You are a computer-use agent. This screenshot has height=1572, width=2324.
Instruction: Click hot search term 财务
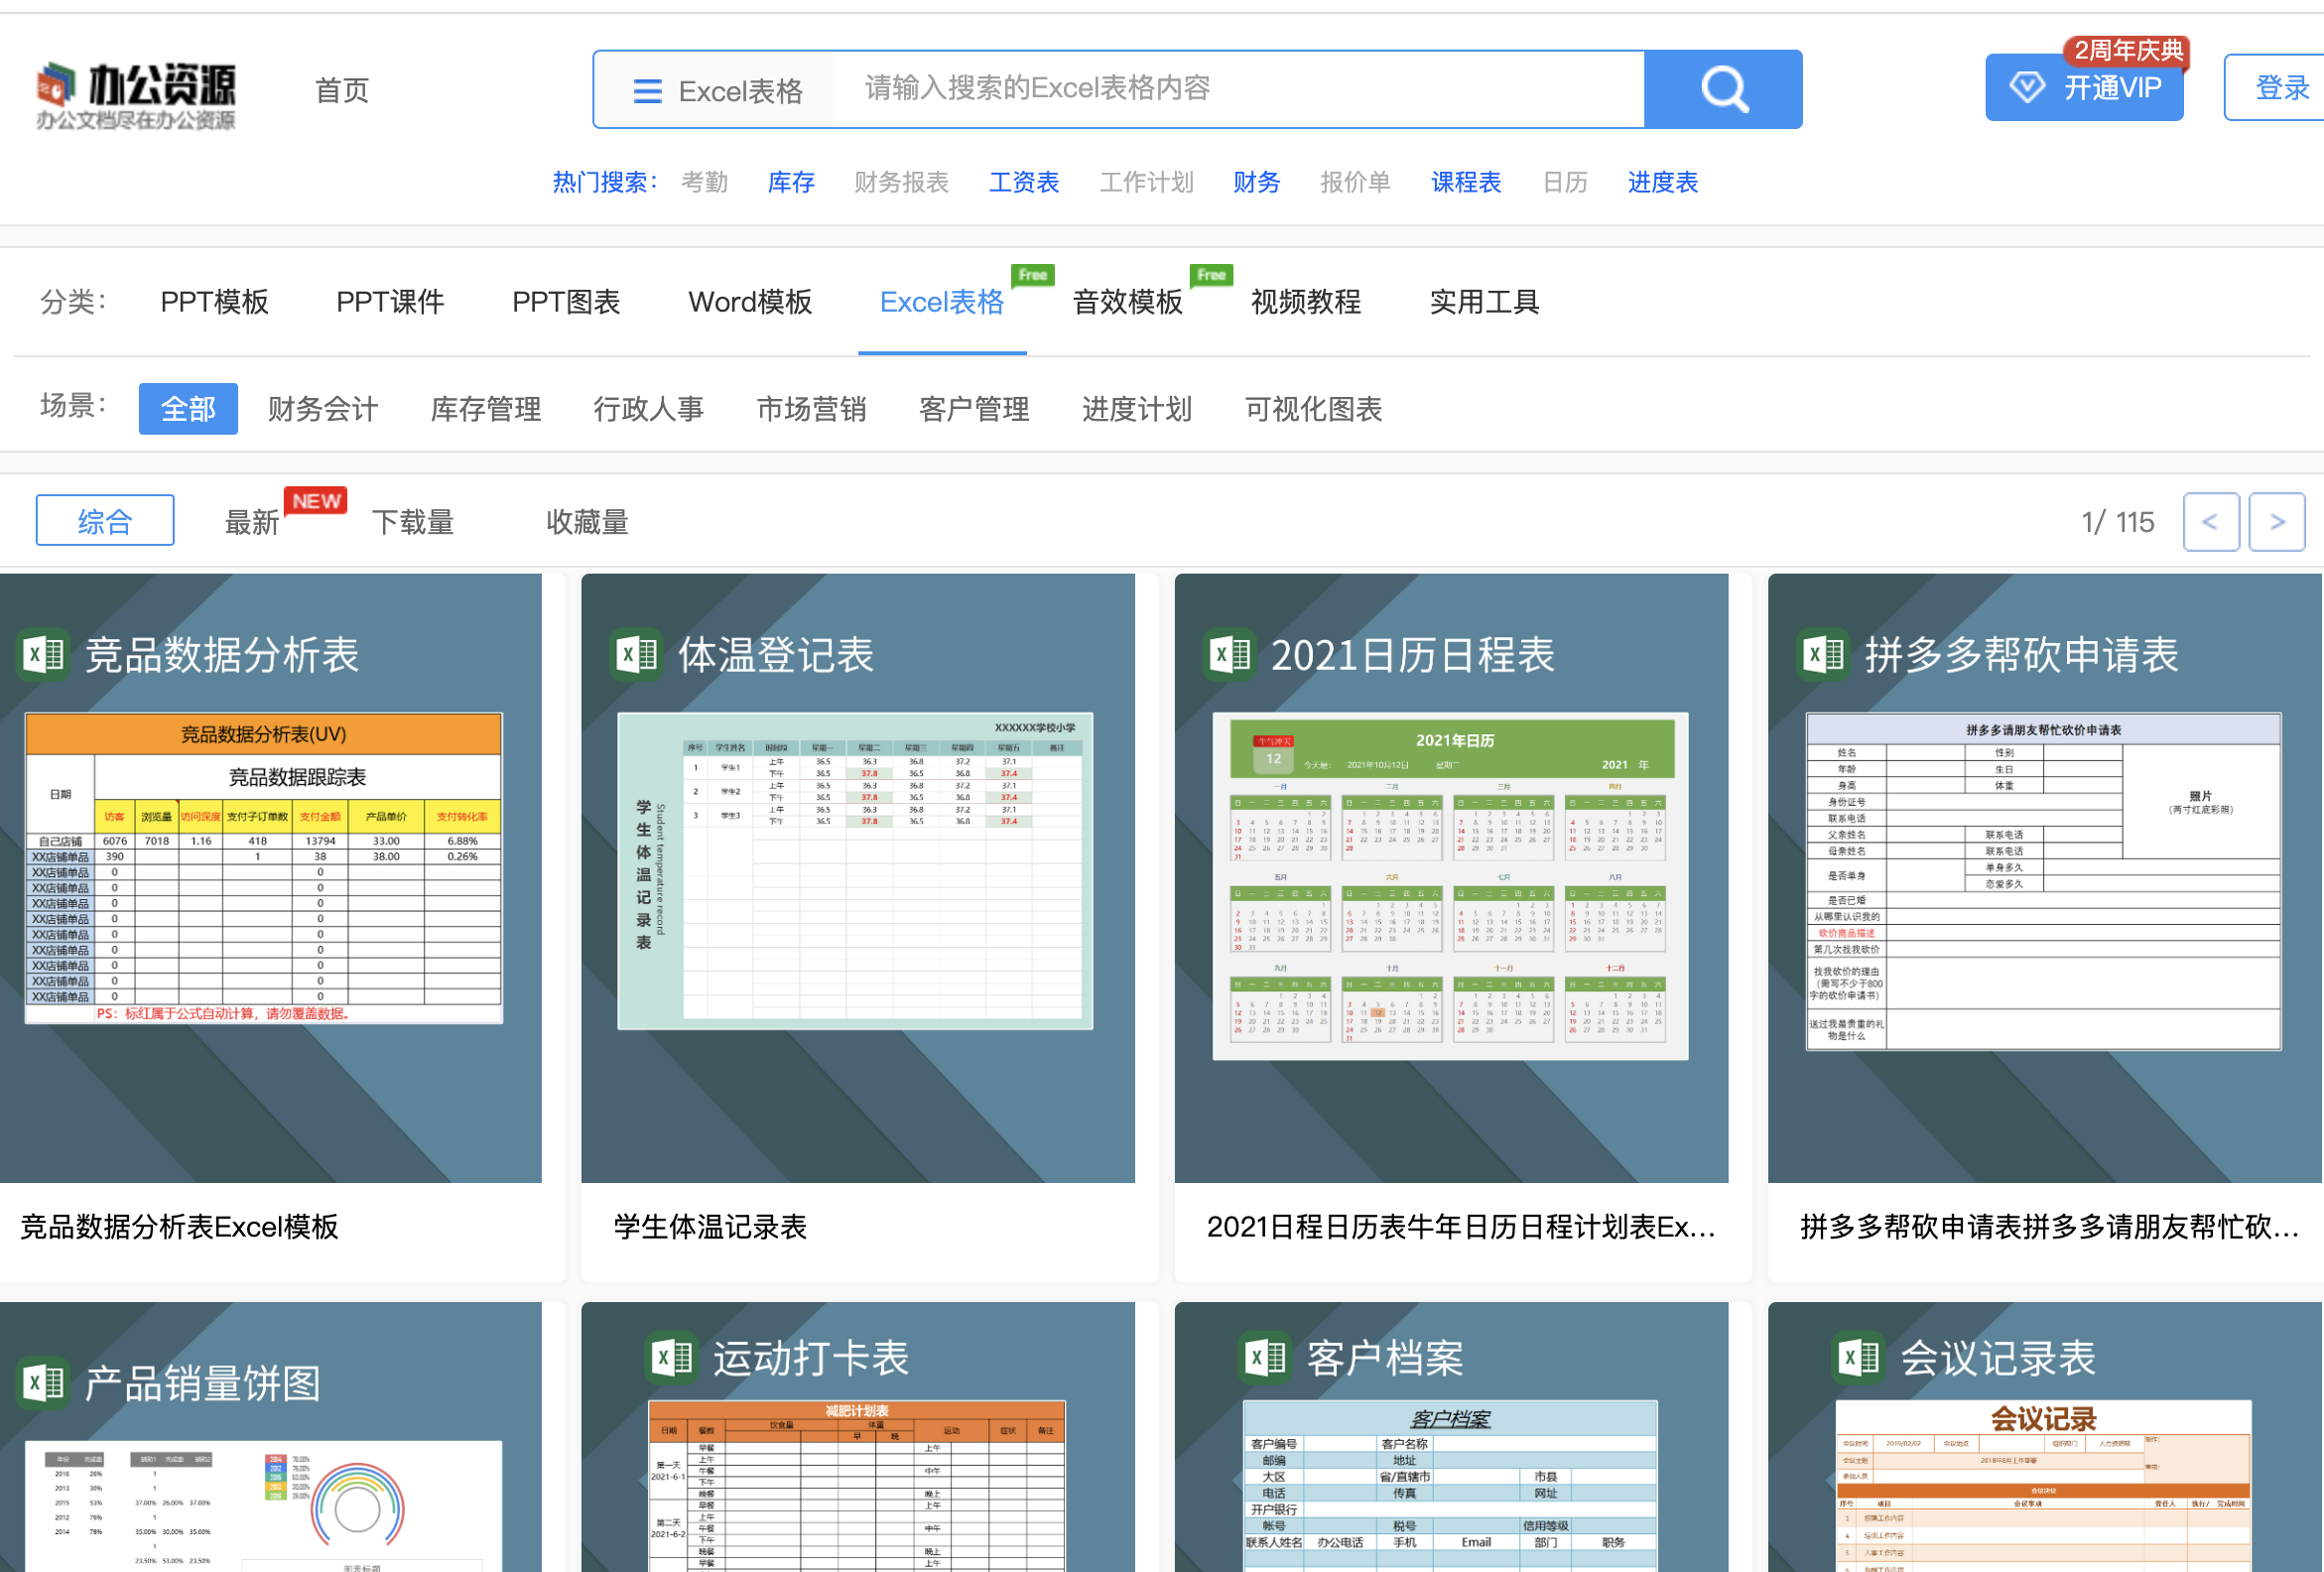pos(1256,182)
